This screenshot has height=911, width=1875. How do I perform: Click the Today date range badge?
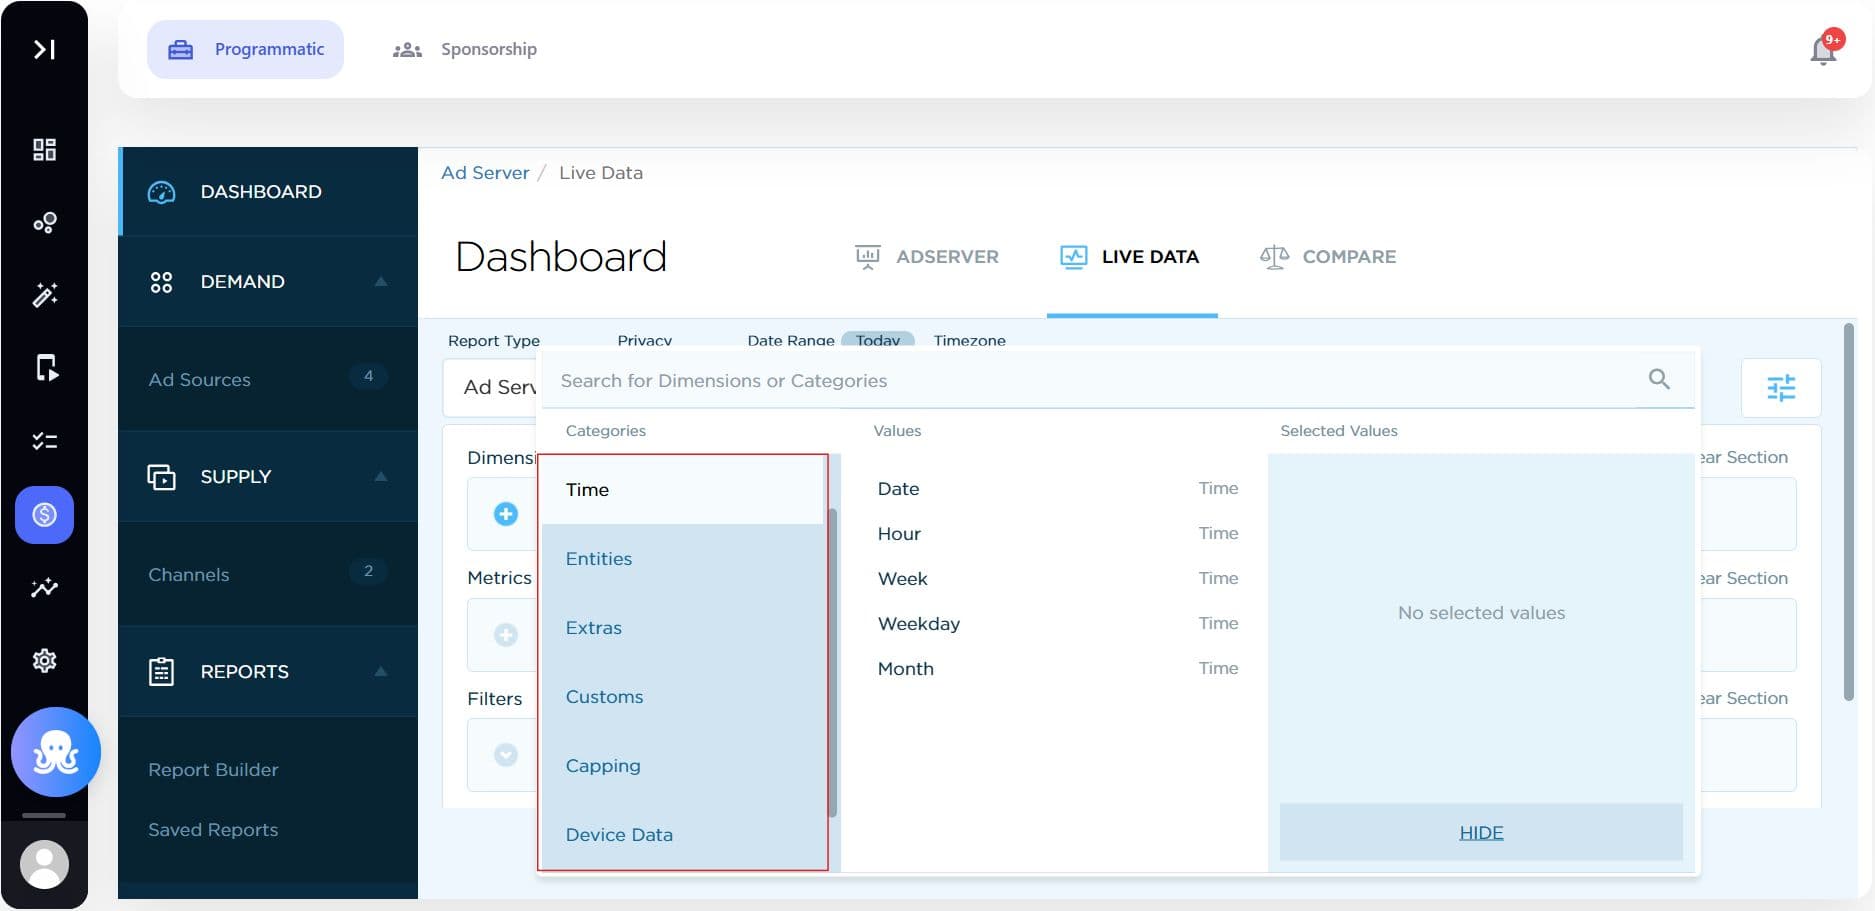tap(878, 340)
